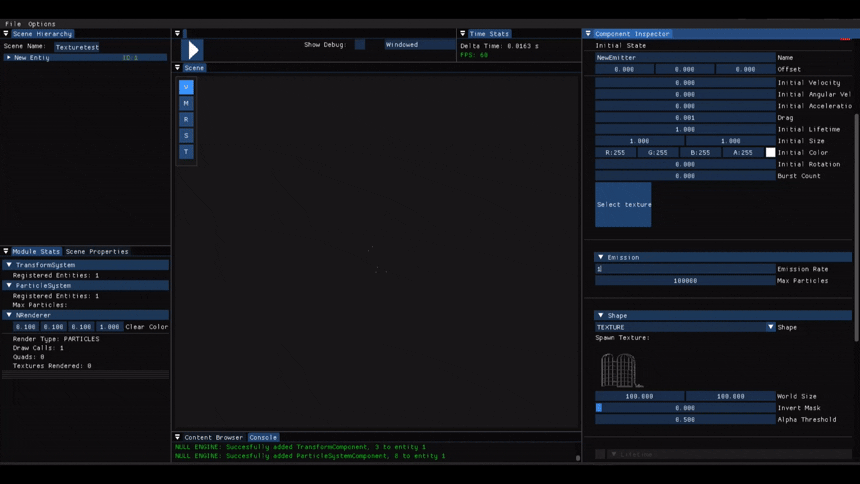Viewport: 860px width, 484px height.
Task: Open the Shape TEXTURE dropdown
Action: [686, 327]
